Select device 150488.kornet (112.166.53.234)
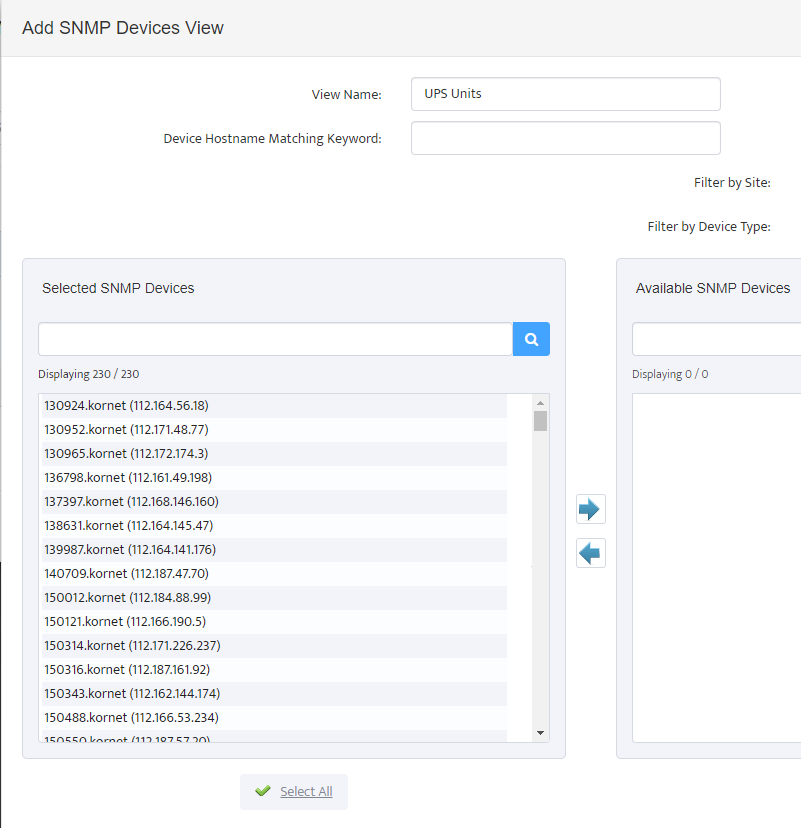Screen dimensions: 801x828 pos(275,718)
